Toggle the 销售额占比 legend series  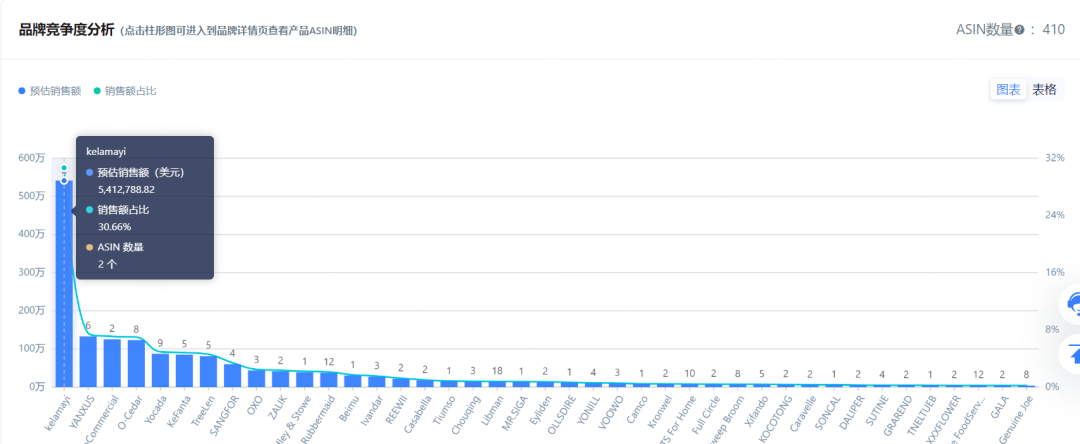(125, 91)
